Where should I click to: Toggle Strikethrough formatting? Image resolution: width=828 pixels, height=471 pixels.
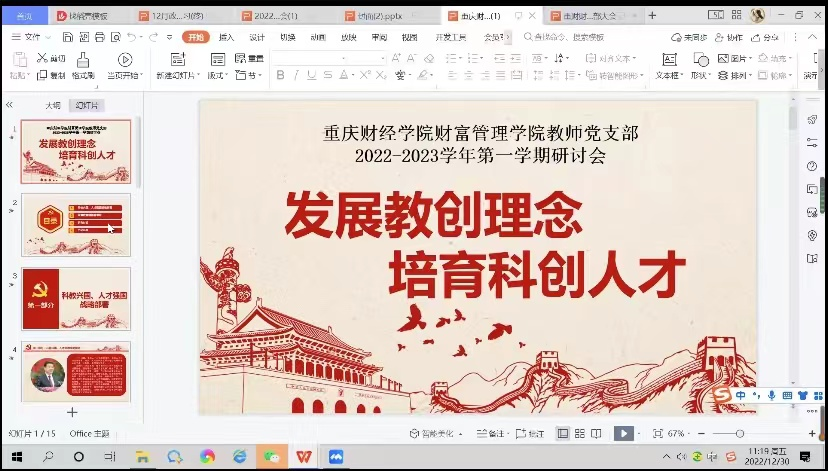(x=328, y=76)
